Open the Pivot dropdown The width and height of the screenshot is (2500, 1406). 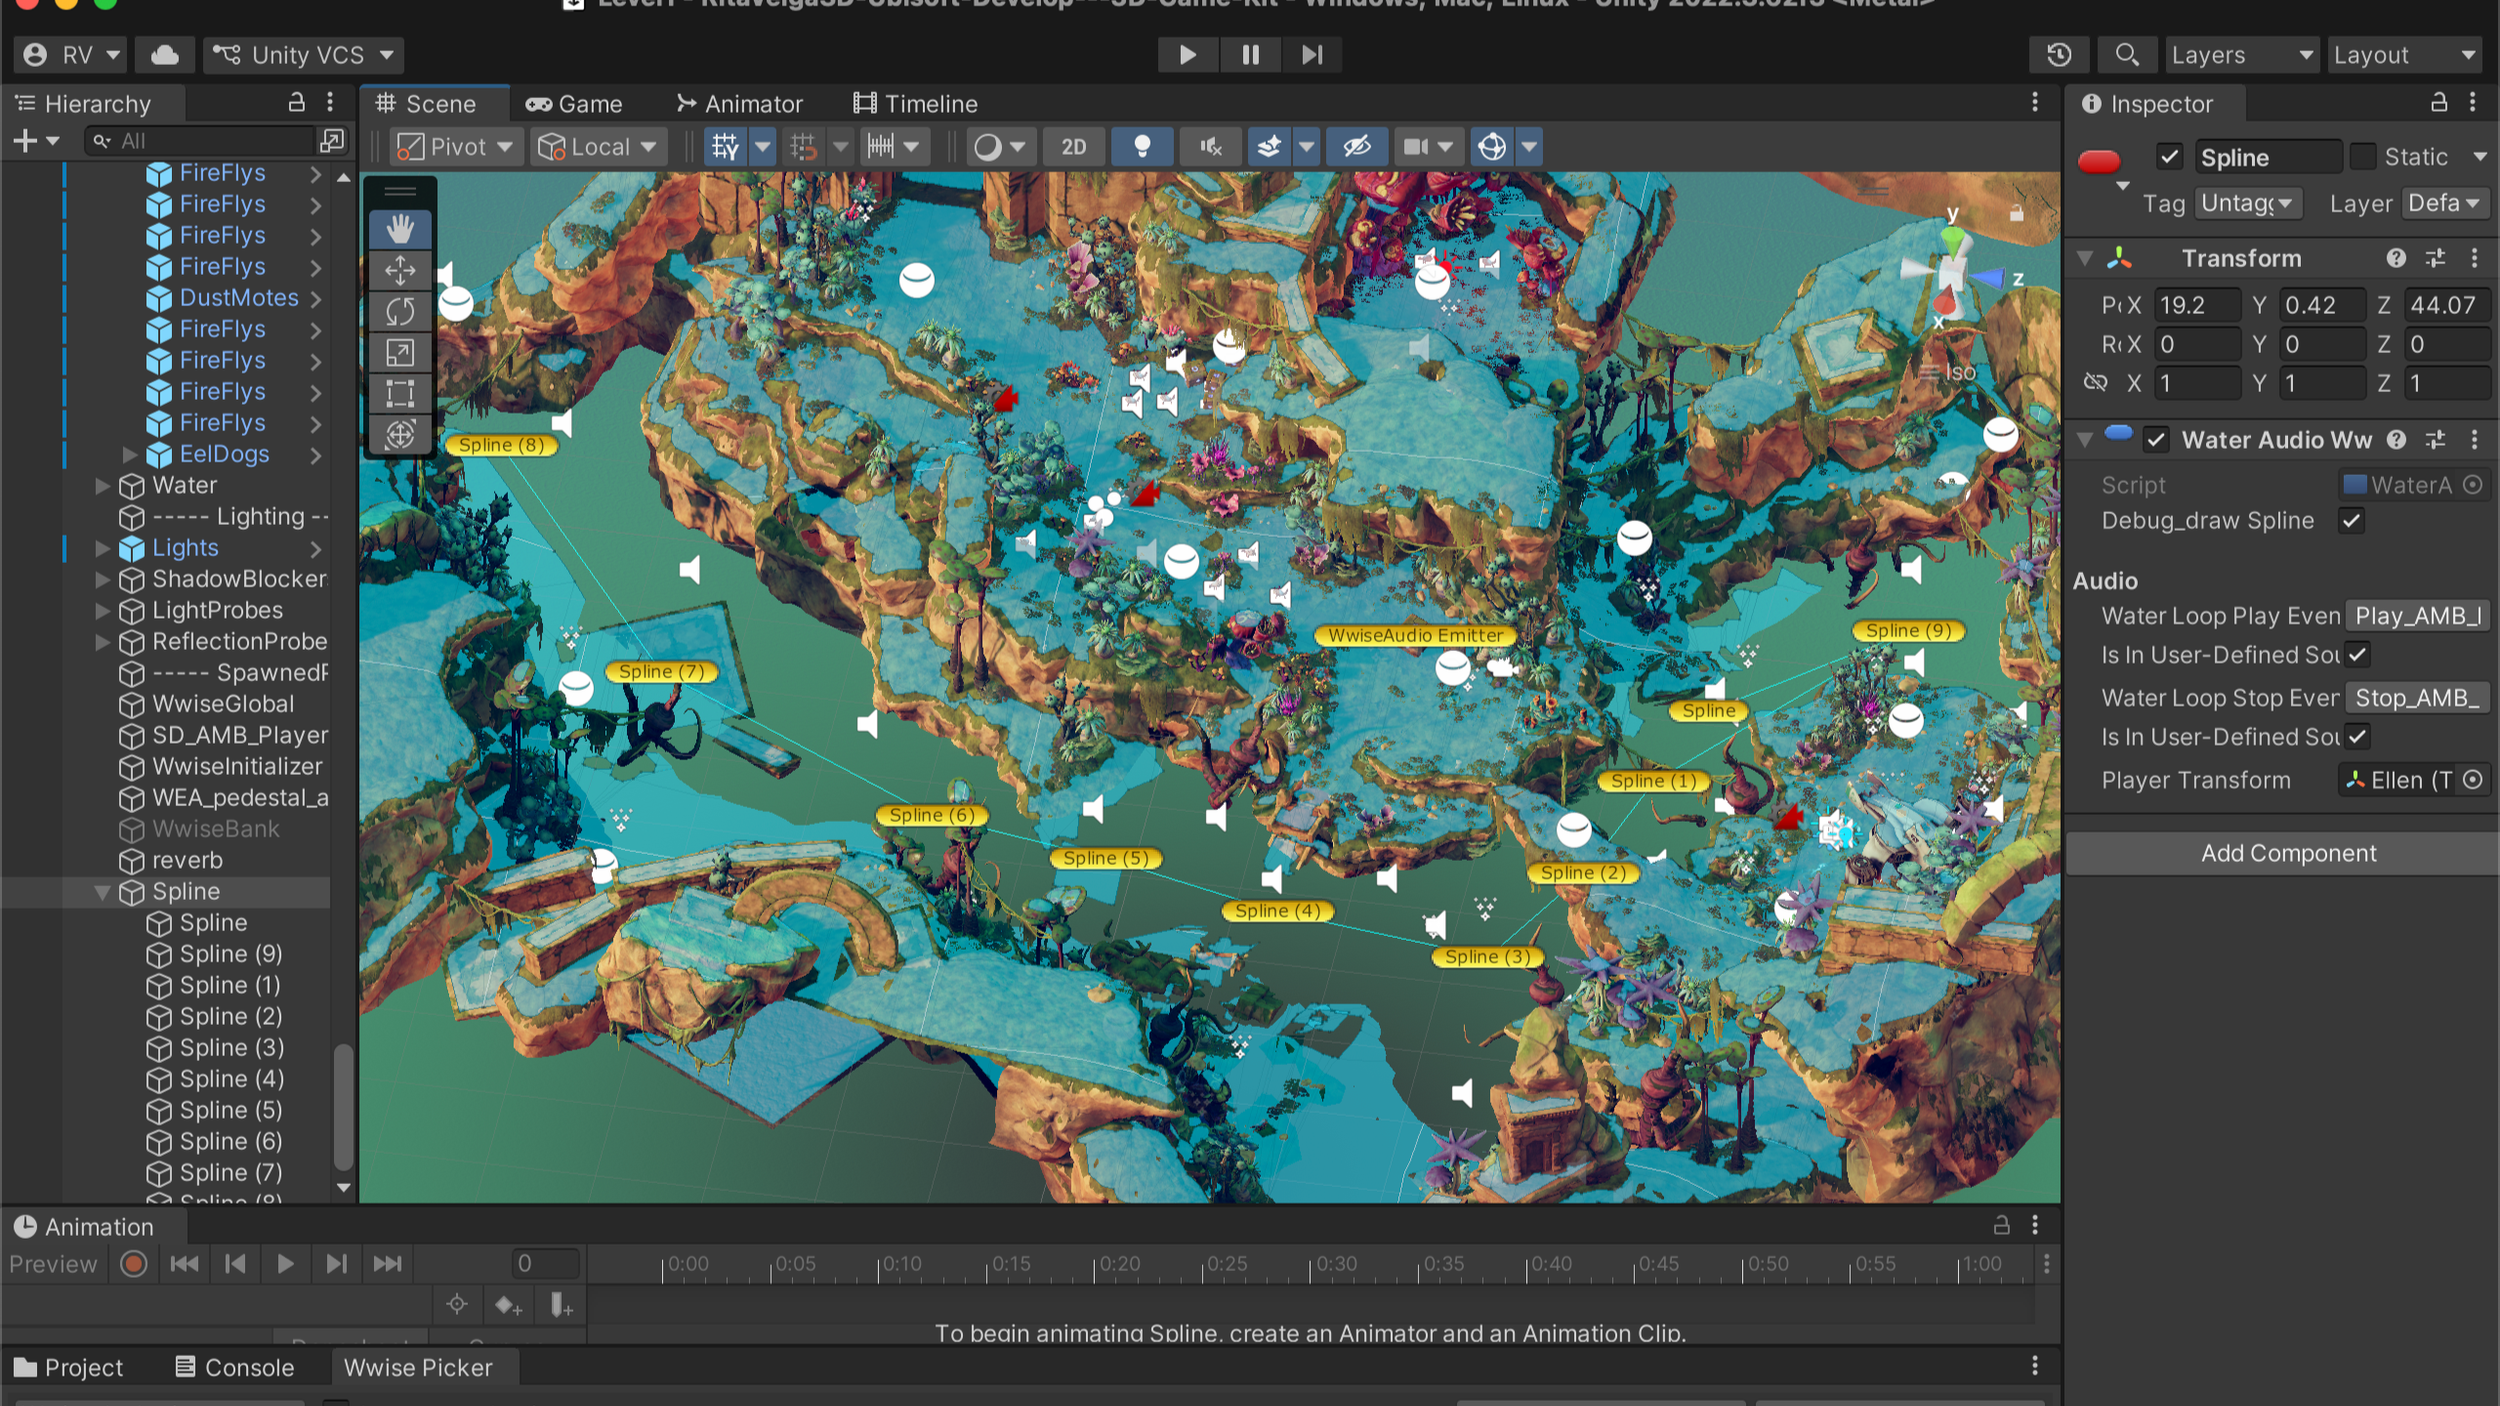coord(455,147)
